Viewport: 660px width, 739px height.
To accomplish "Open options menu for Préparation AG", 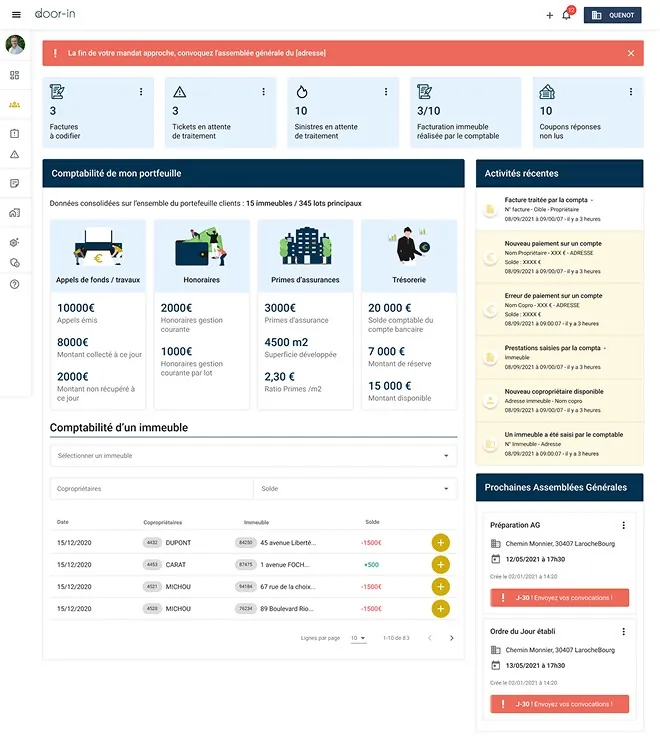I will [x=624, y=525].
